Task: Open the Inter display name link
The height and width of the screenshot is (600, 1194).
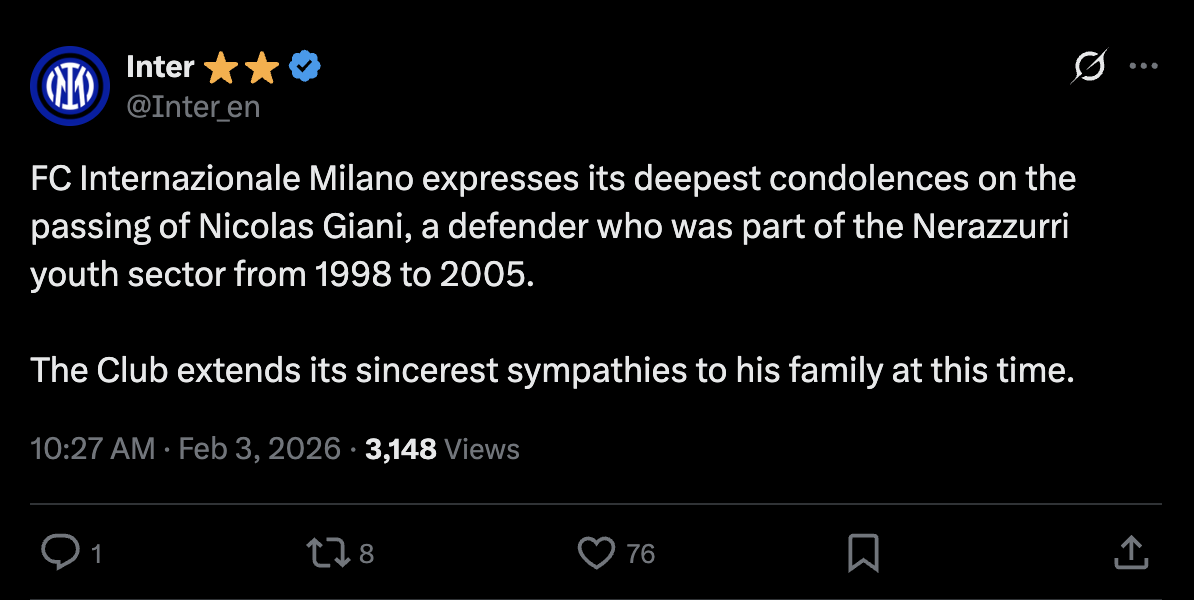Action: pyautogui.click(x=160, y=67)
